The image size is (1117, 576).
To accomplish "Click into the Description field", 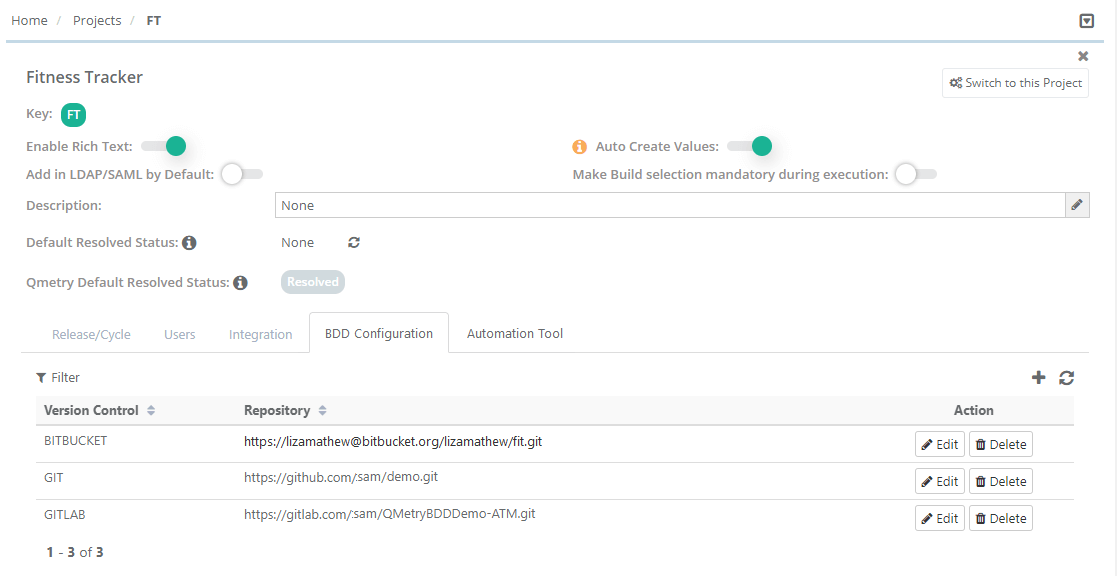I will [670, 205].
